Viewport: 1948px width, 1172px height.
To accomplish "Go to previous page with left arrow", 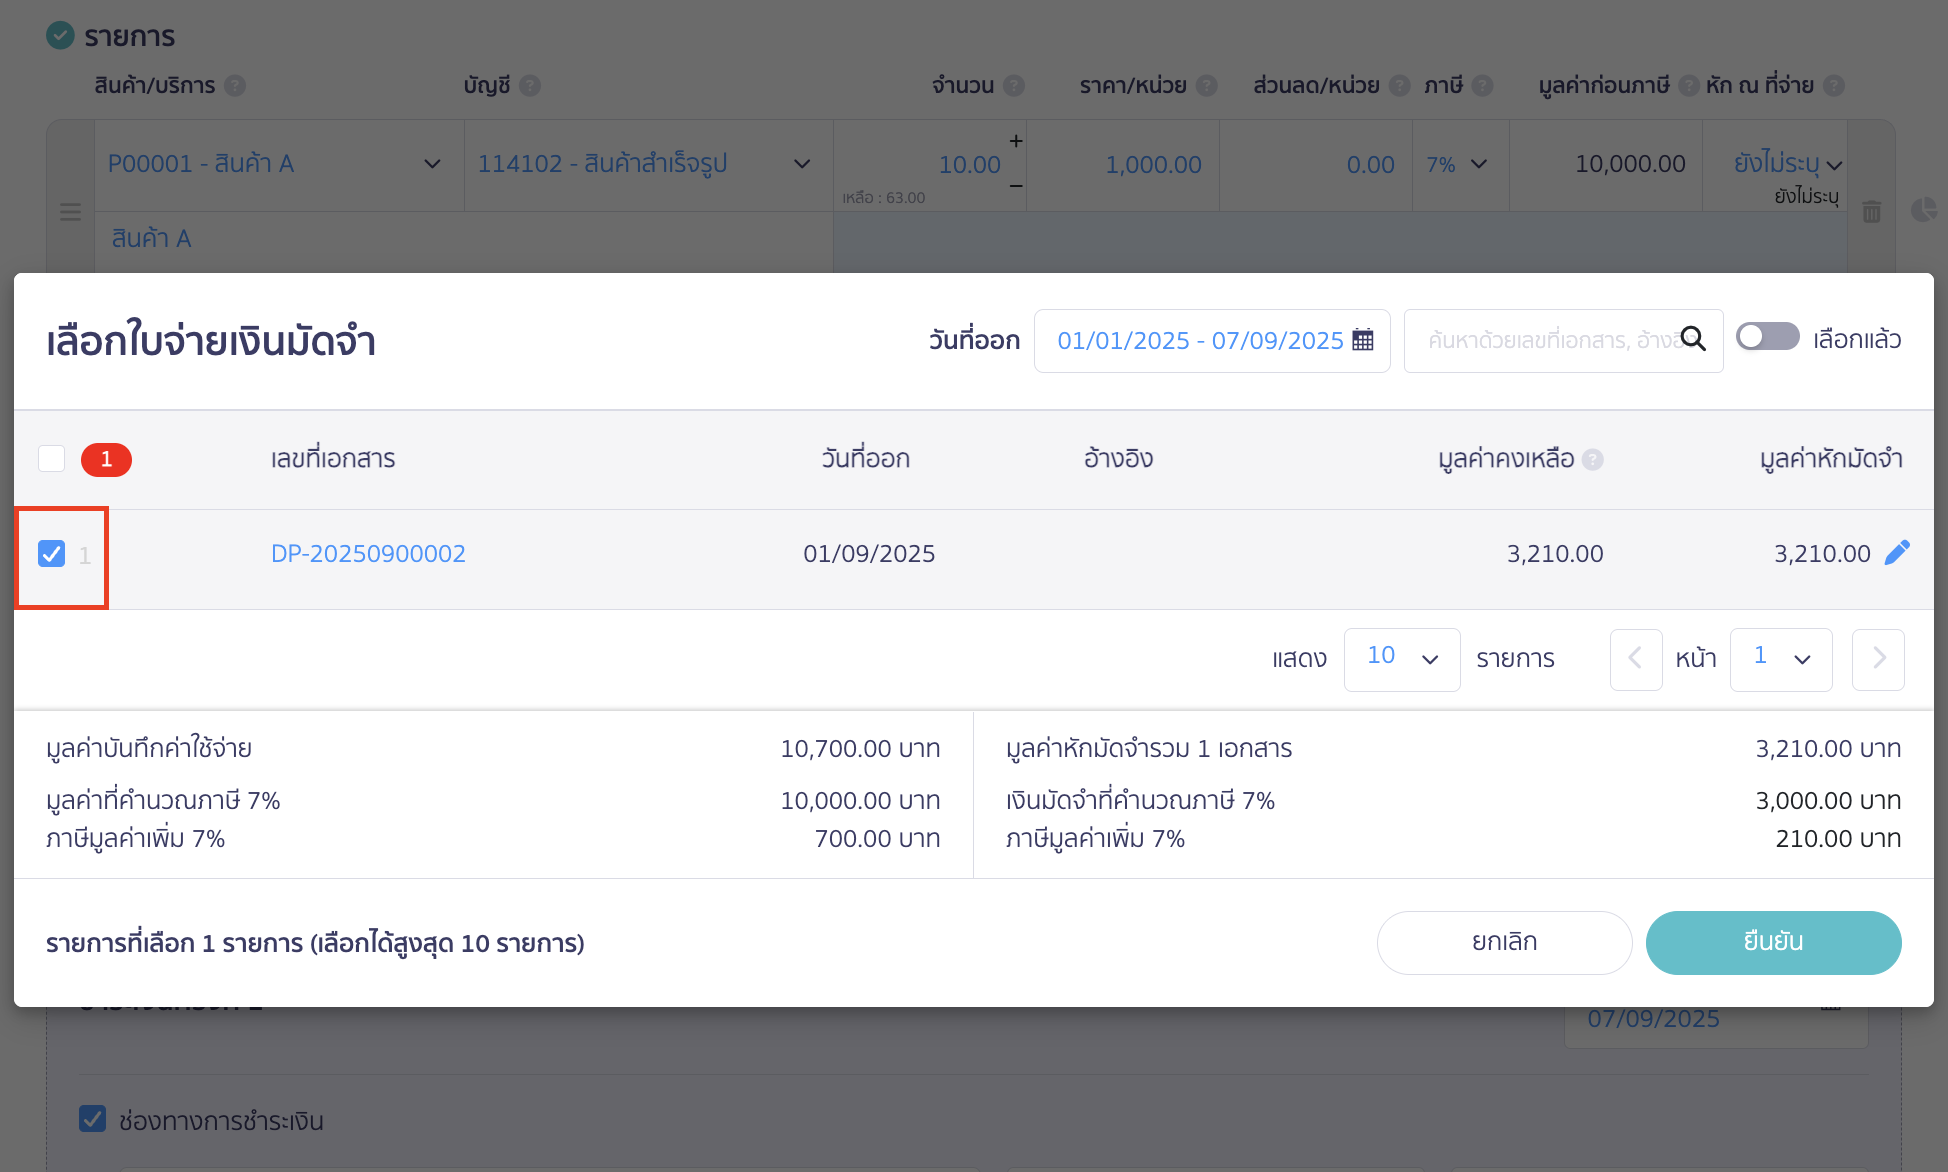I will pos(1636,659).
